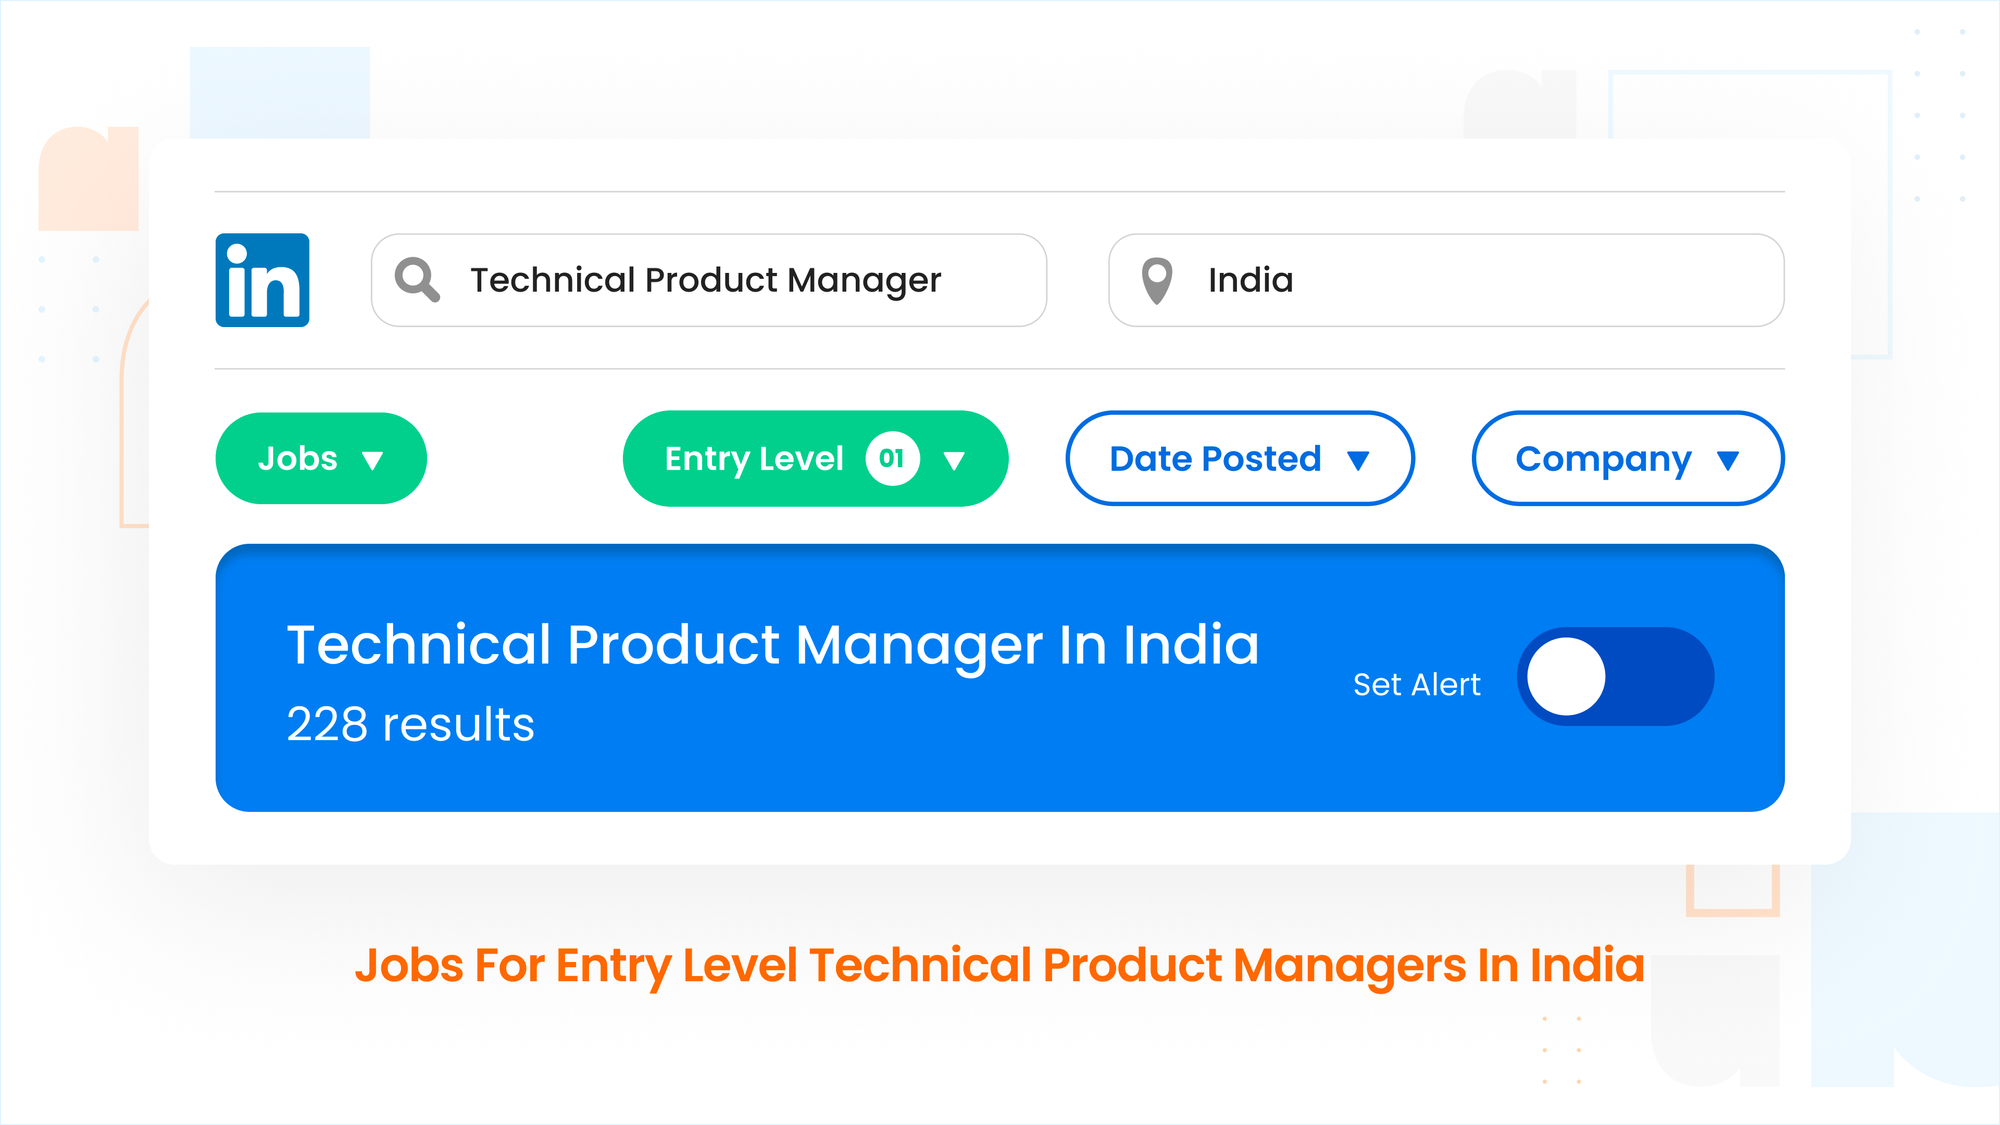This screenshot has width=2000, height=1125.
Task: Click the Technical Product Manager In India heading
Action: (772, 645)
